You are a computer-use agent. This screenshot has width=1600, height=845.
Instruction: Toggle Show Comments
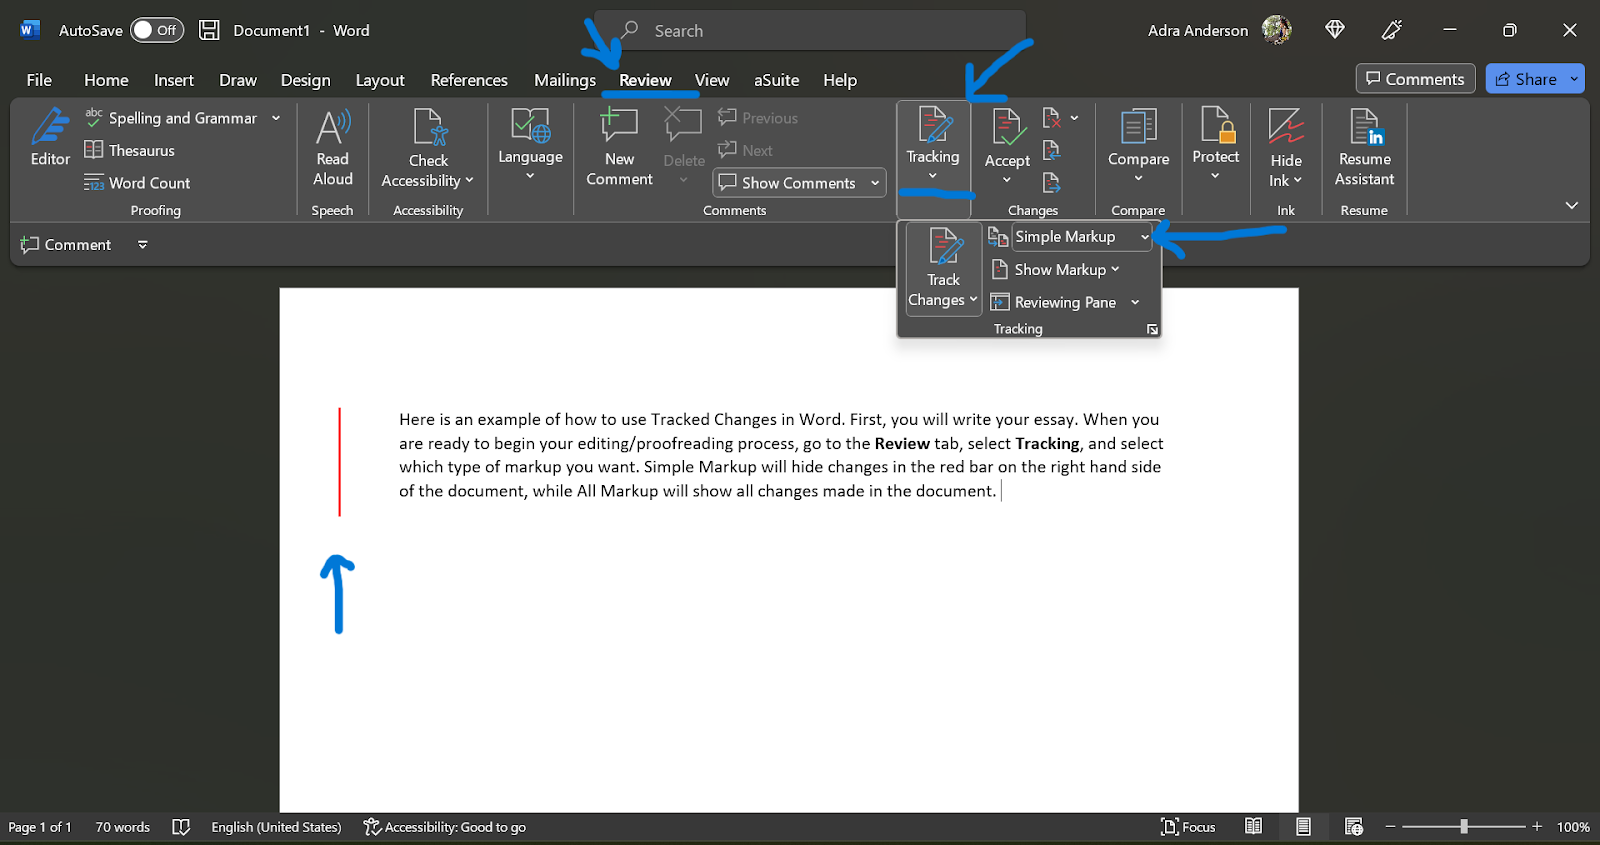tap(788, 183)
